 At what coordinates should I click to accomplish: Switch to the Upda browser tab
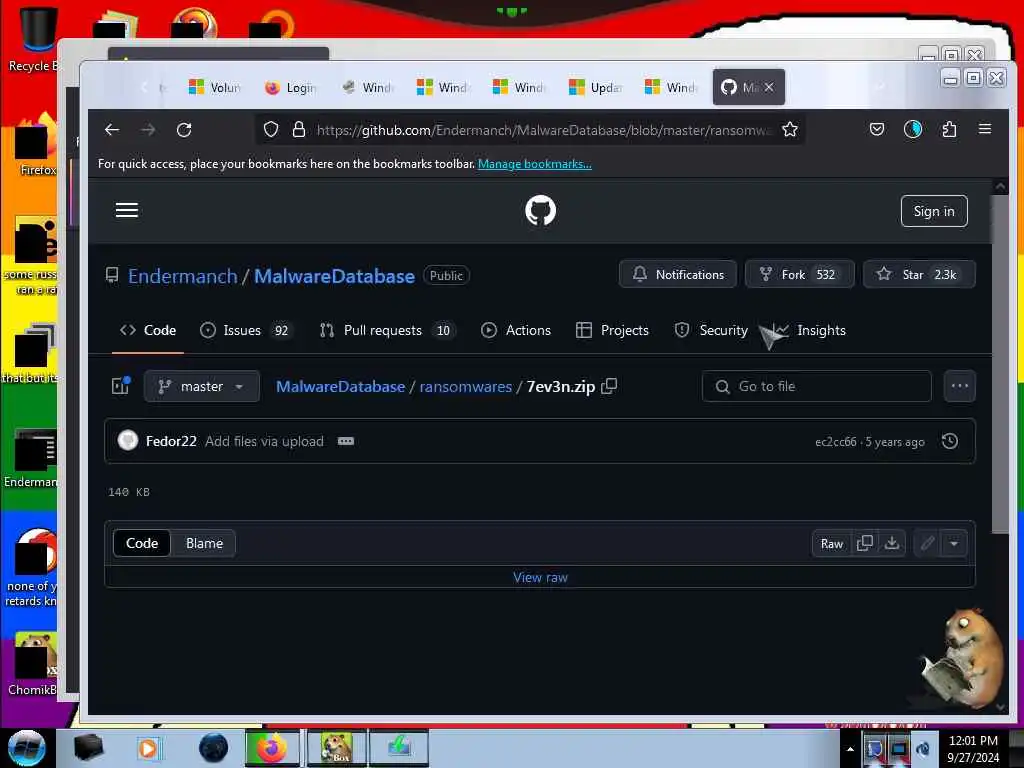tap(596, 87)
